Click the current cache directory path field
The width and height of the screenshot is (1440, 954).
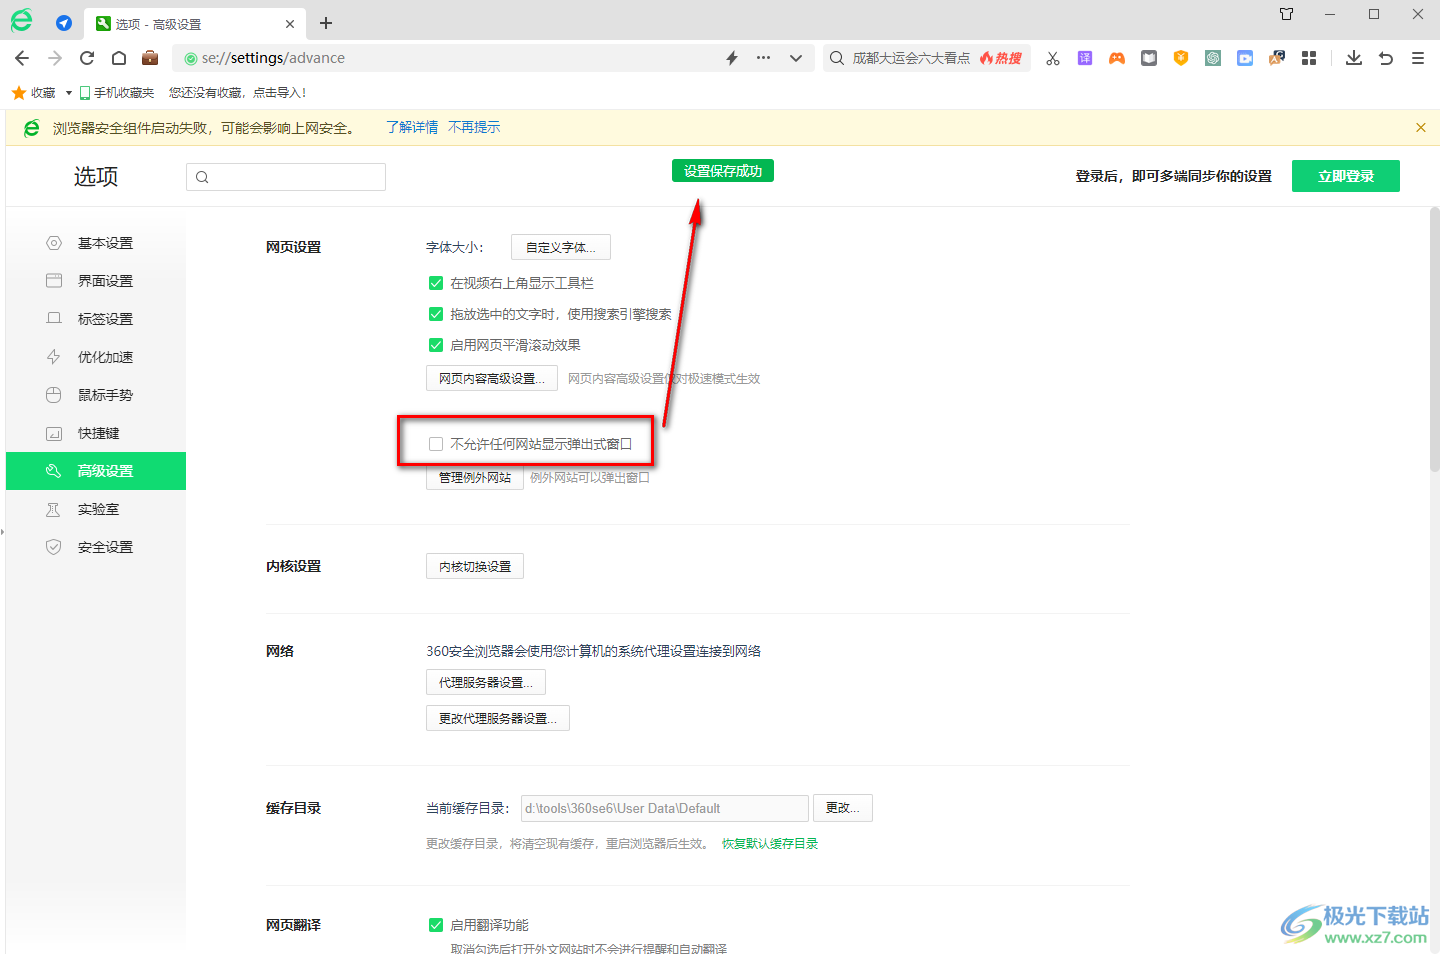pyautogui.click(x=665, y=808)
